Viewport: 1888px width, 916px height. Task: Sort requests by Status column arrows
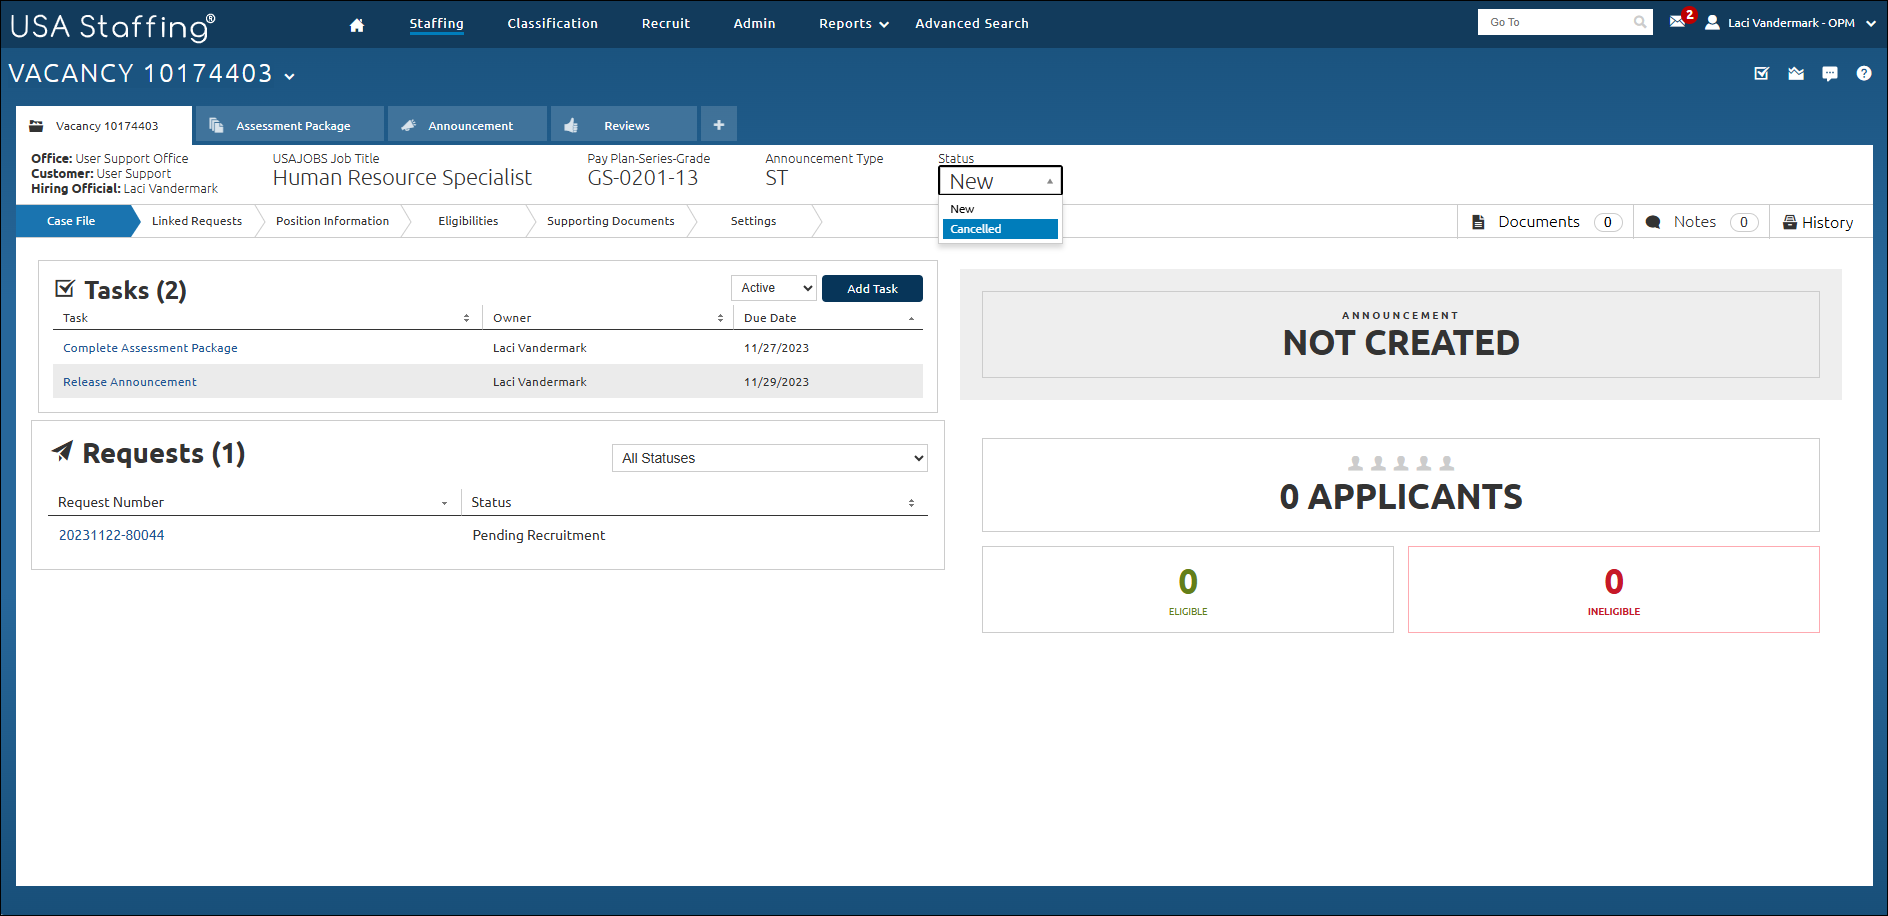[911, 503]
